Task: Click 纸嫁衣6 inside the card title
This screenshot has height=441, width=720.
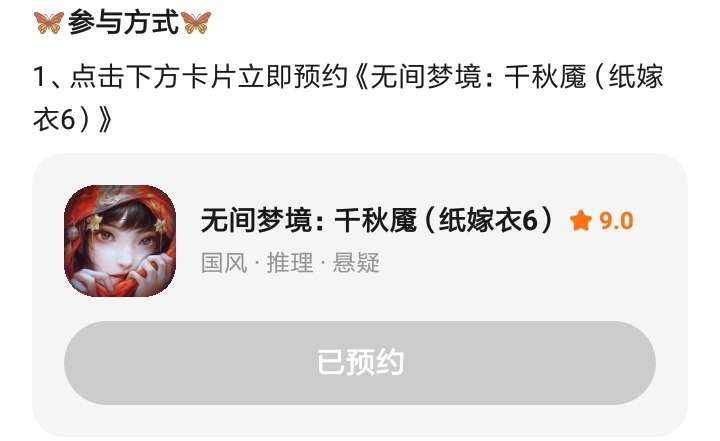Action: coord(488,220)
